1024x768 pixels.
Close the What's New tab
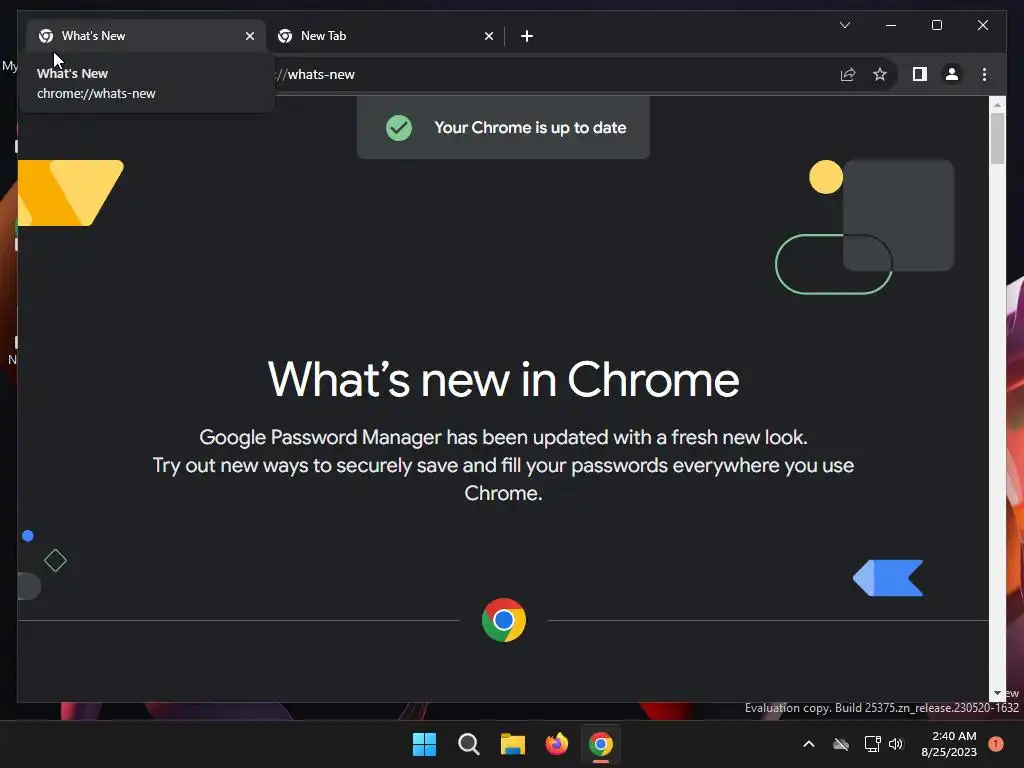point(249,36)
